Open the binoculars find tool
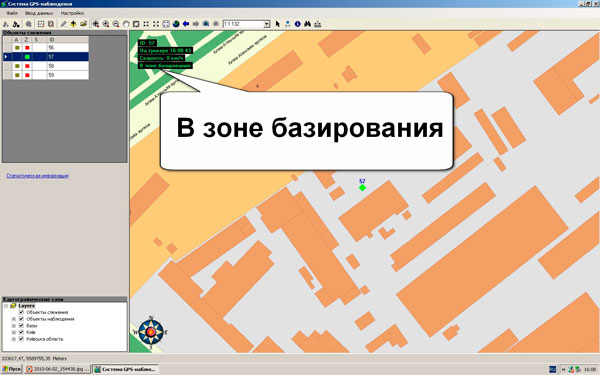The width and height of the screenshot is (600, 375). pos(308,24)
